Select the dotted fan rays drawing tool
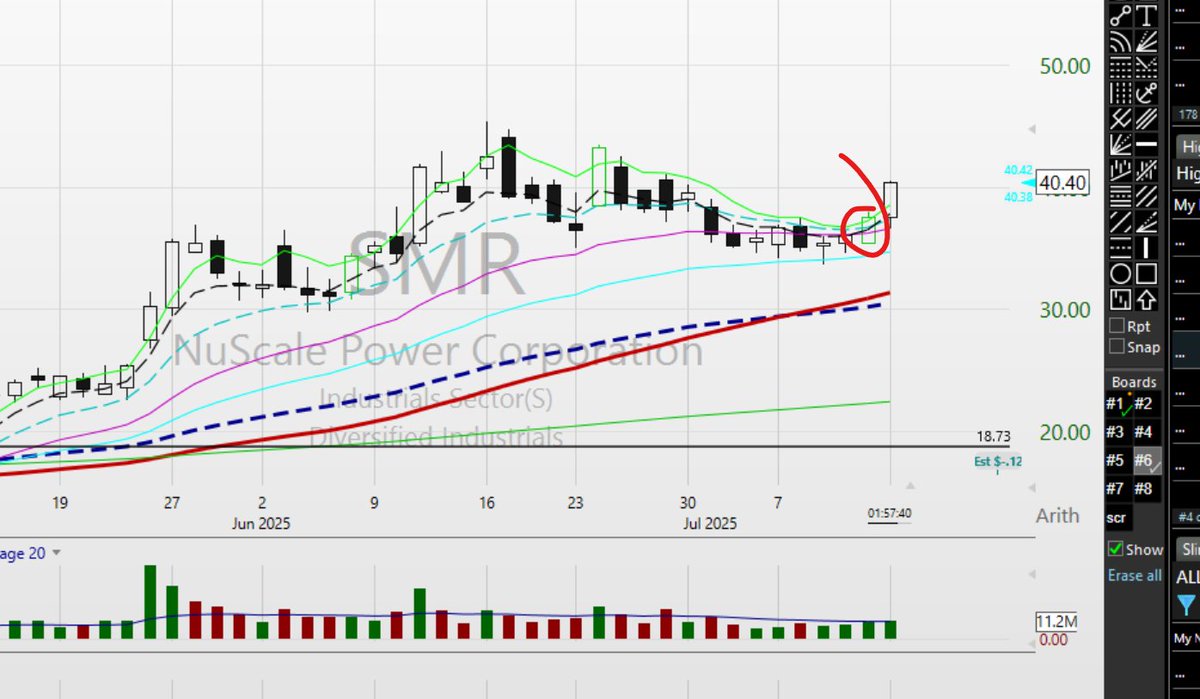 (1147, 42)
